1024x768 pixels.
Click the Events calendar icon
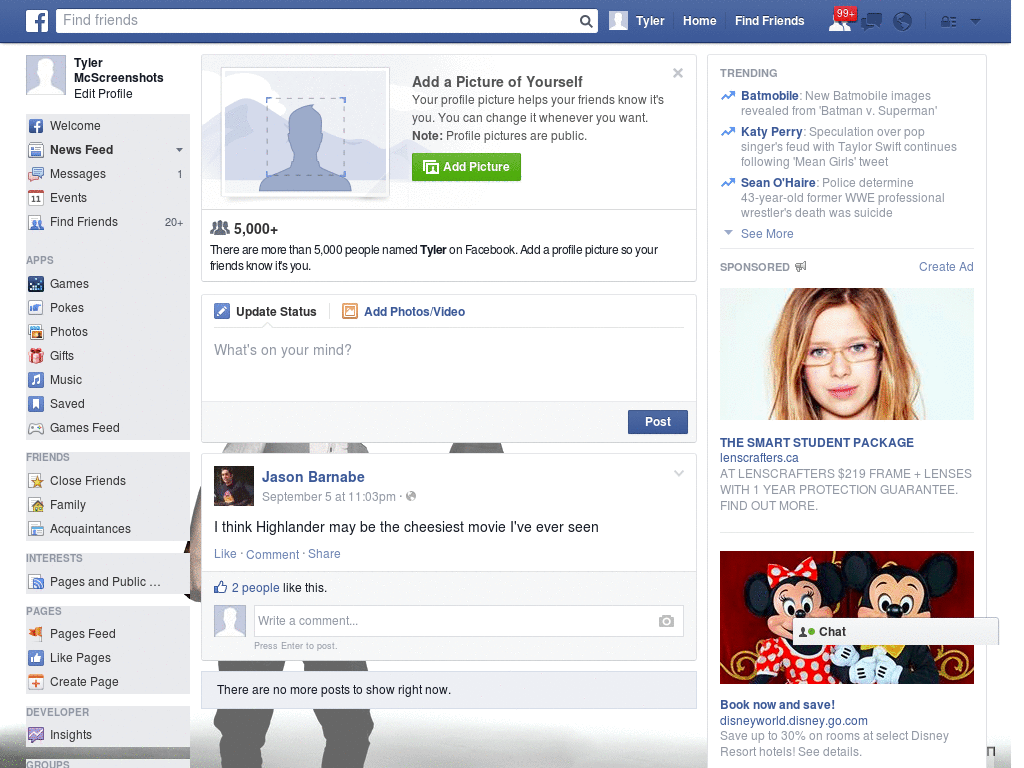tap(36, 198)
